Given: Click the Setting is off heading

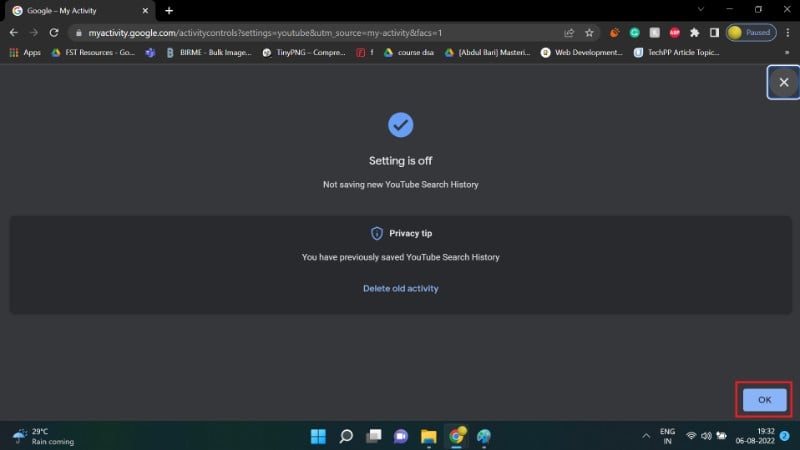Looking at the screenshot, I should (401, 161).
